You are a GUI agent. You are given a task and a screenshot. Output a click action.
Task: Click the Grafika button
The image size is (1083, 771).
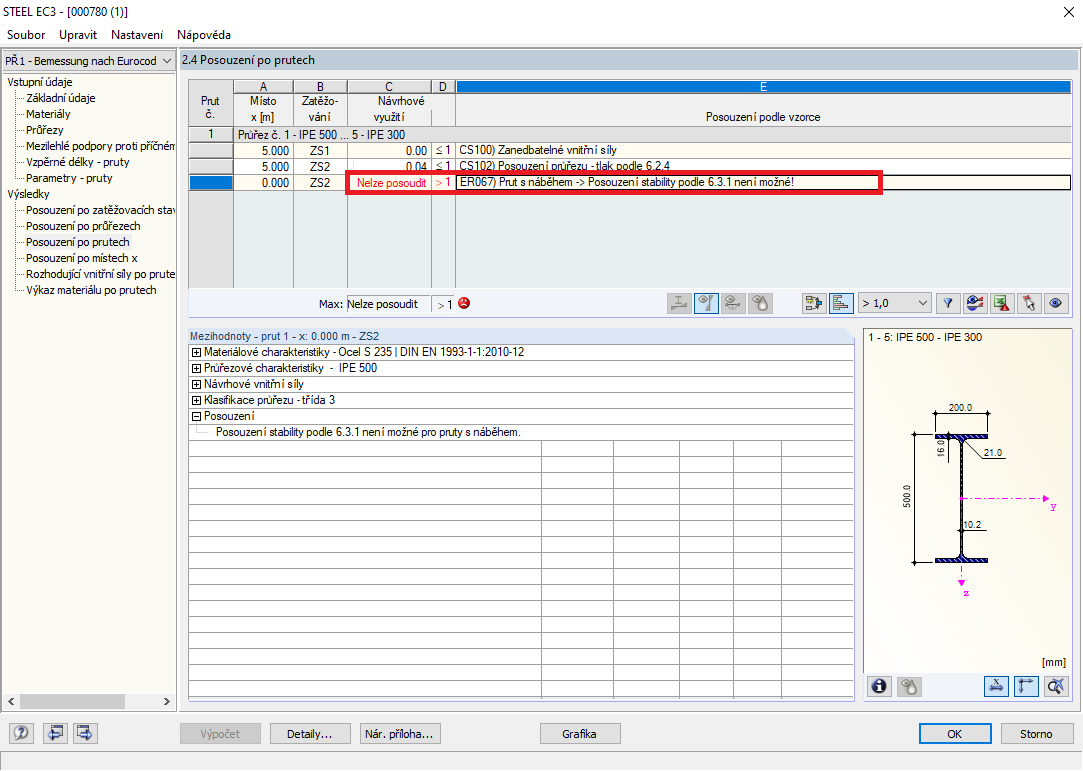click(579, 734)
